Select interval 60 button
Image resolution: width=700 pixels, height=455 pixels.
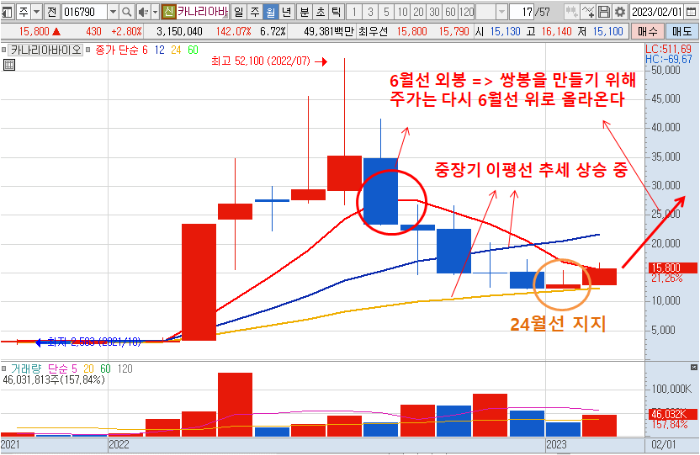click(x=451, y=12)
